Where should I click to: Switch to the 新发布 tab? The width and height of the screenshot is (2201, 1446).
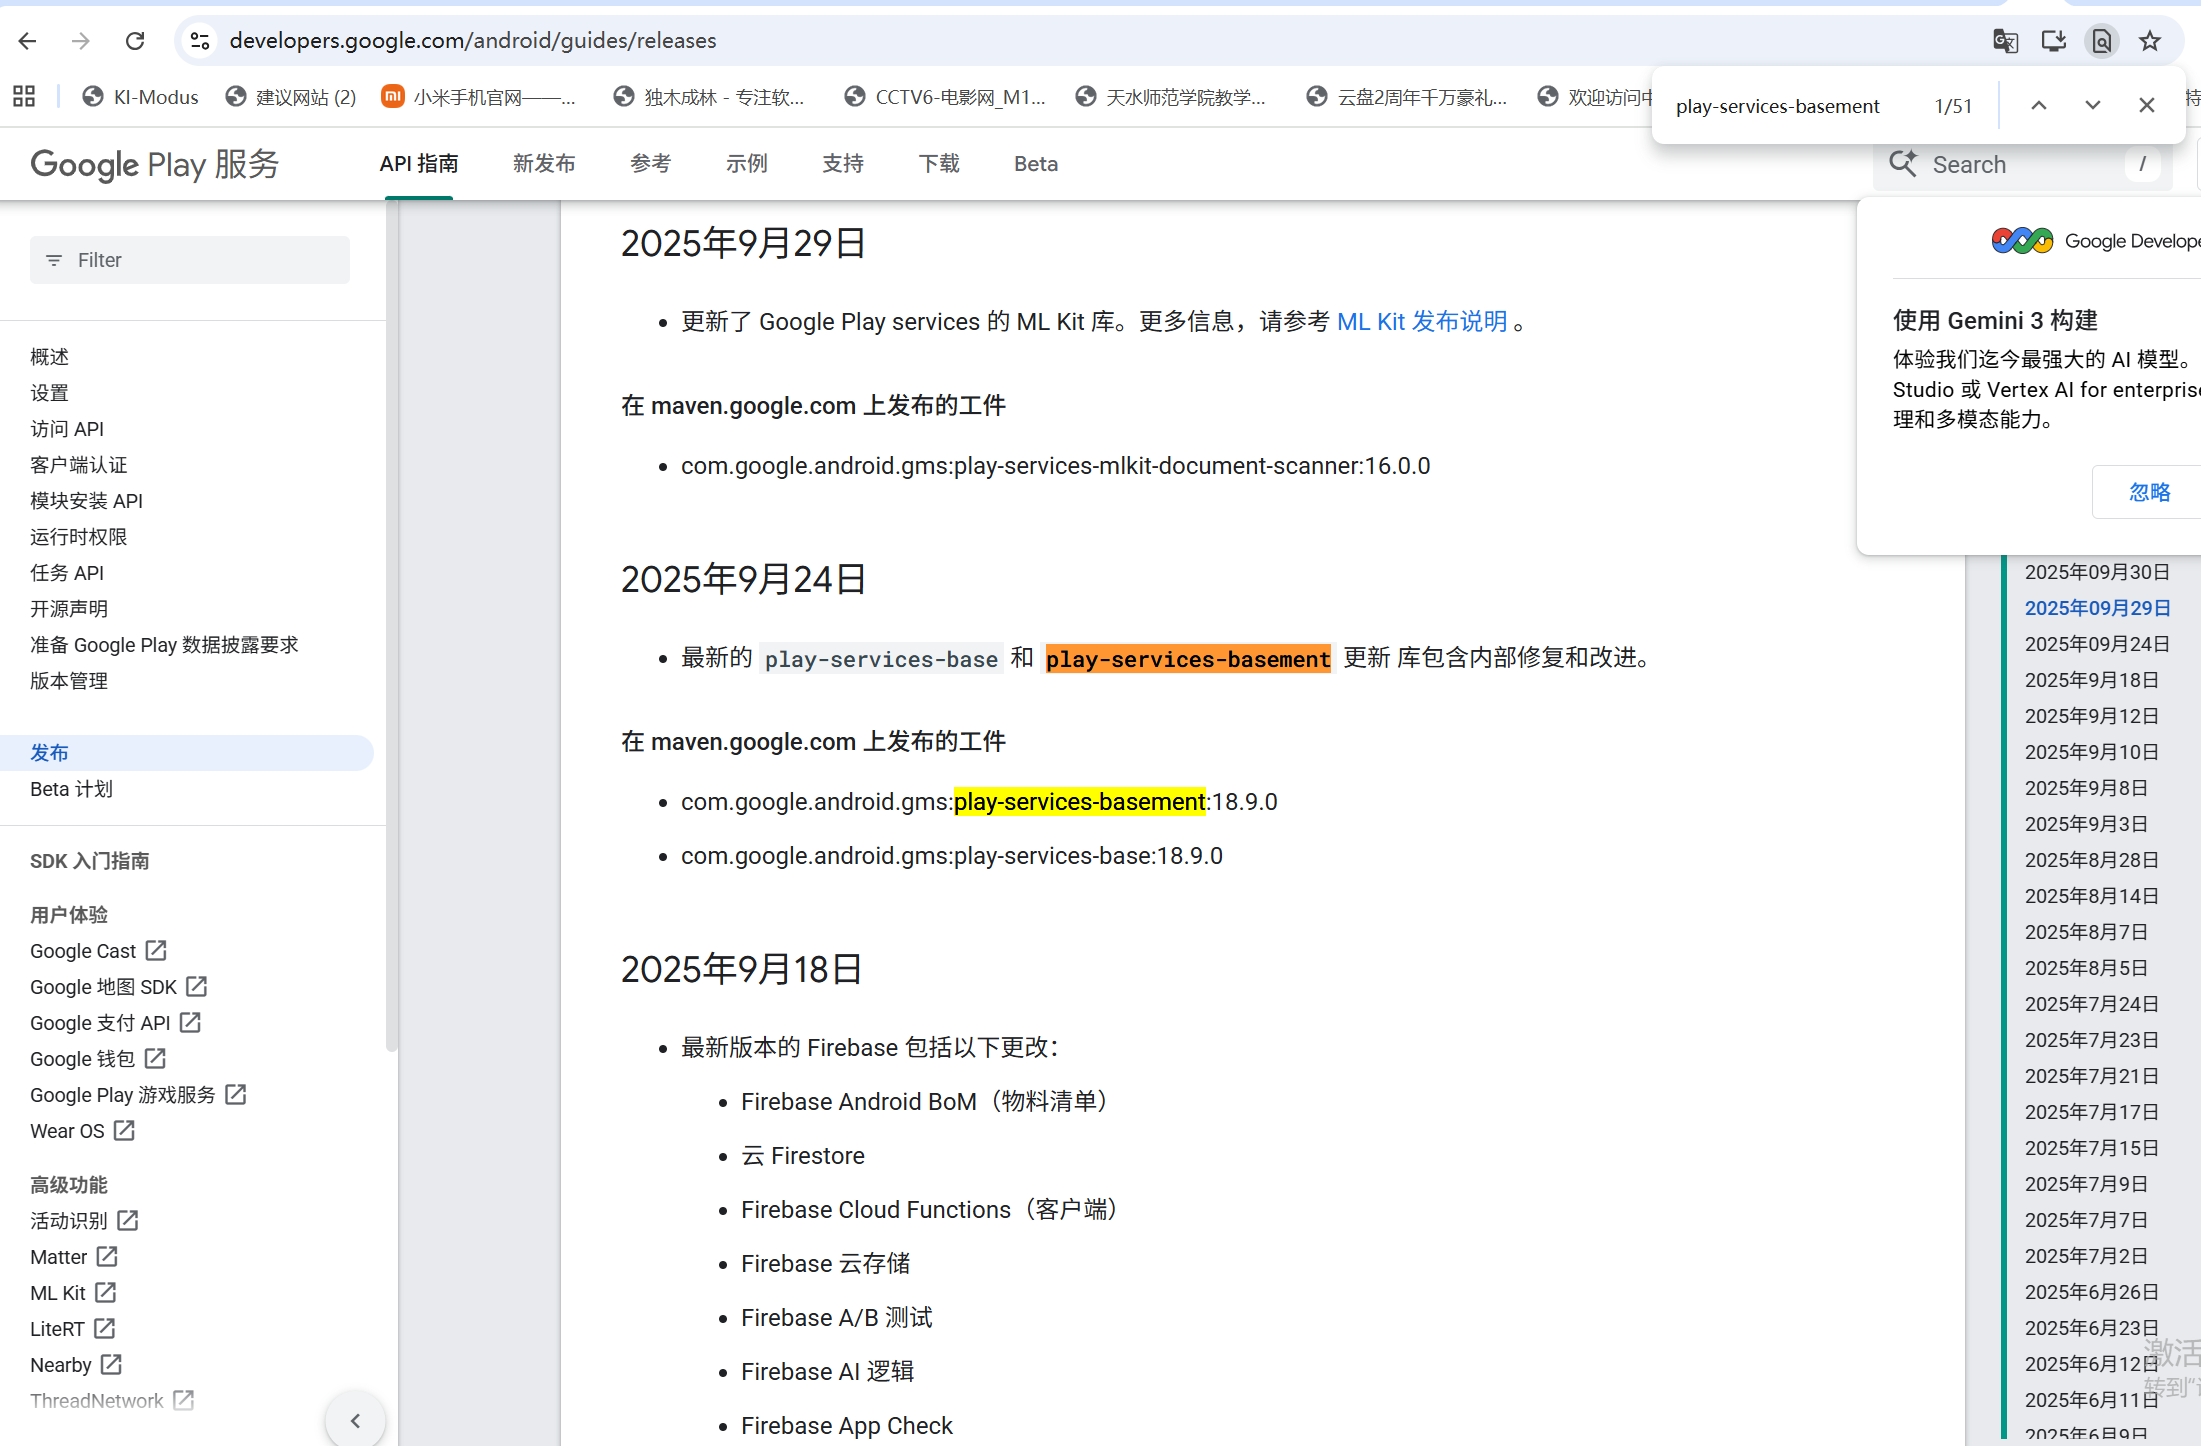(x=544, y=163)
